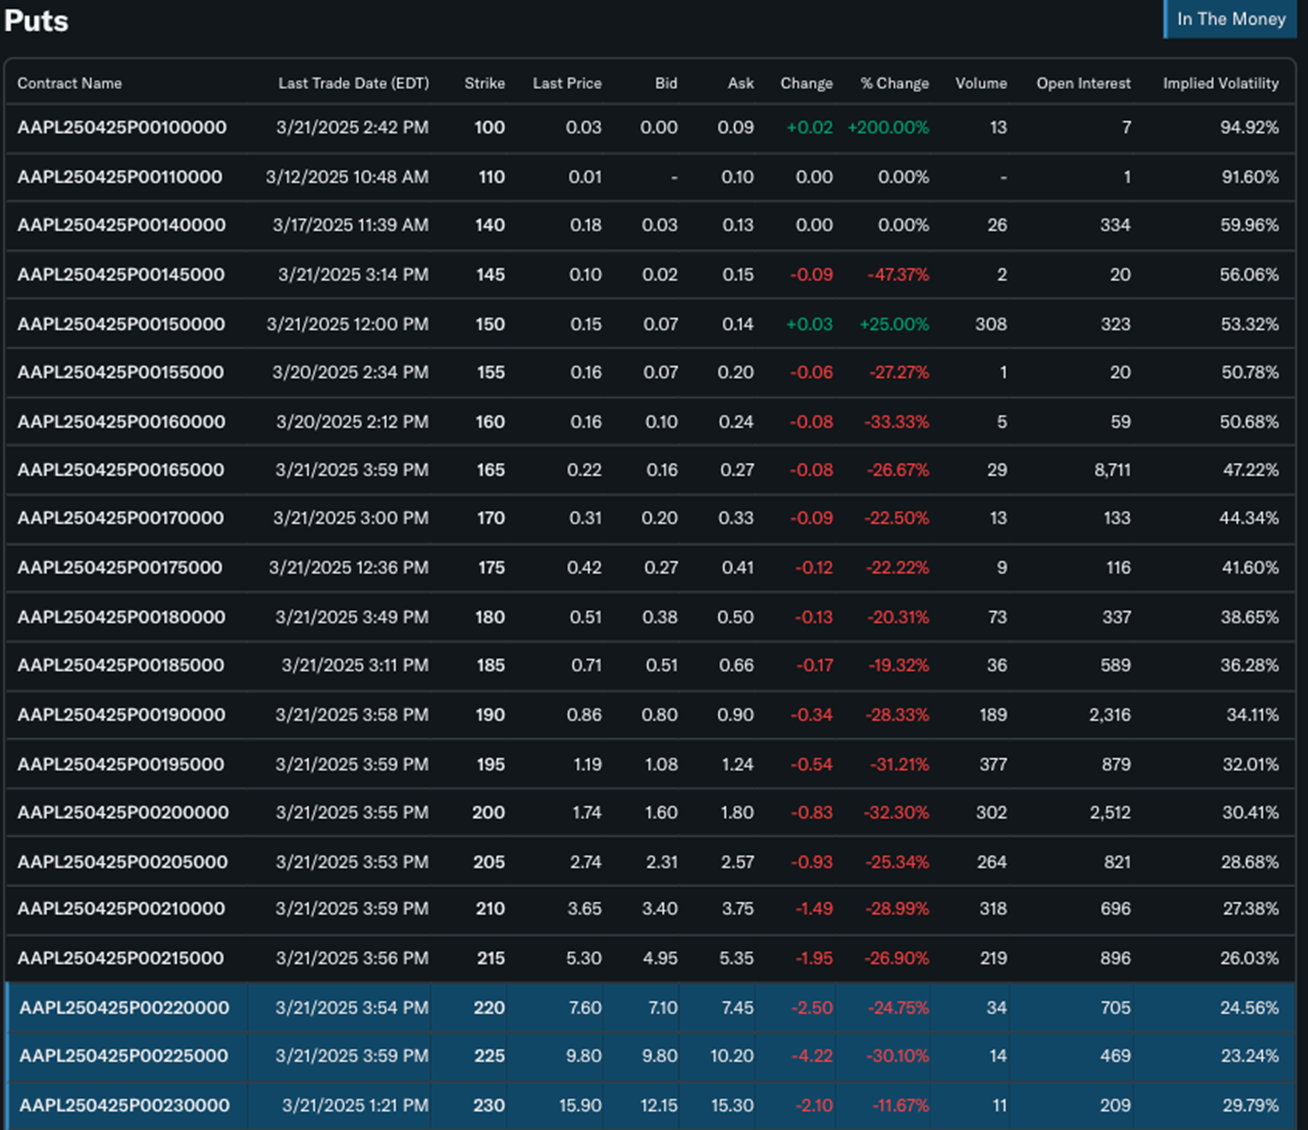The image size is (1308, 1130).
Task: Click the Open Interest column header
Action: (1083, 83)
